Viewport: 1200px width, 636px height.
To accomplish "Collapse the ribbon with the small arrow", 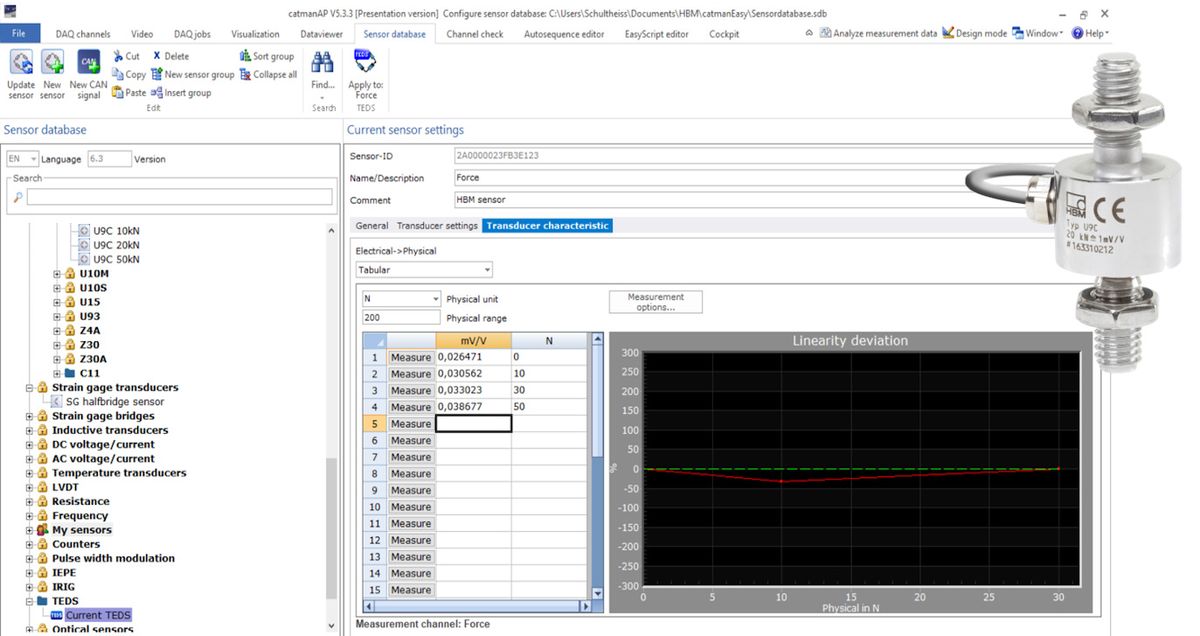I will point(808,33).
